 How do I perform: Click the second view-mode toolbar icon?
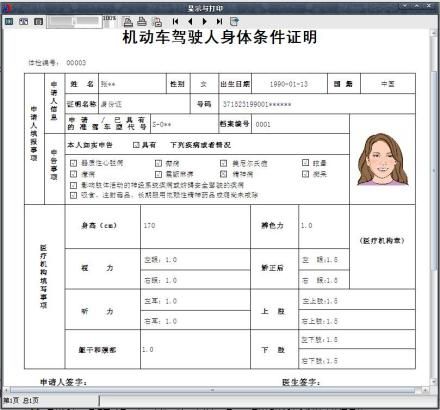(x=23, y=22)
